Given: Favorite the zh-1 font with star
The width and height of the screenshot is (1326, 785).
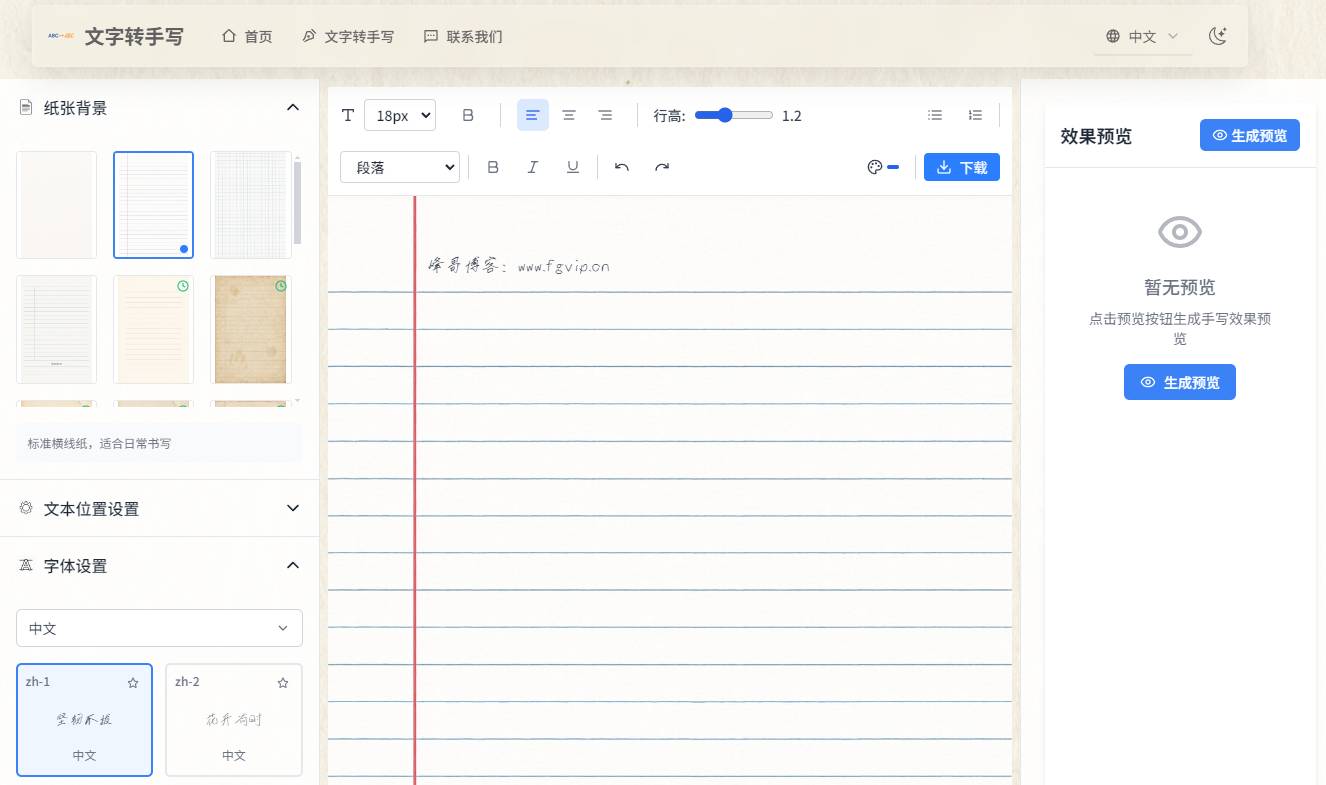Looking at the screenshot, I should pyautogui.click(x=133, y=683).
